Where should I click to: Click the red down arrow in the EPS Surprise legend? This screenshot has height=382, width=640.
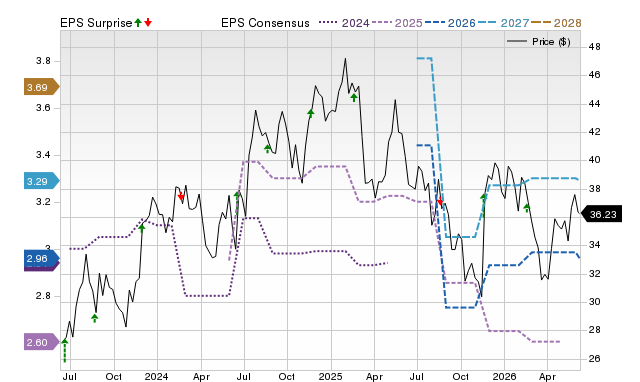point(148,23)
